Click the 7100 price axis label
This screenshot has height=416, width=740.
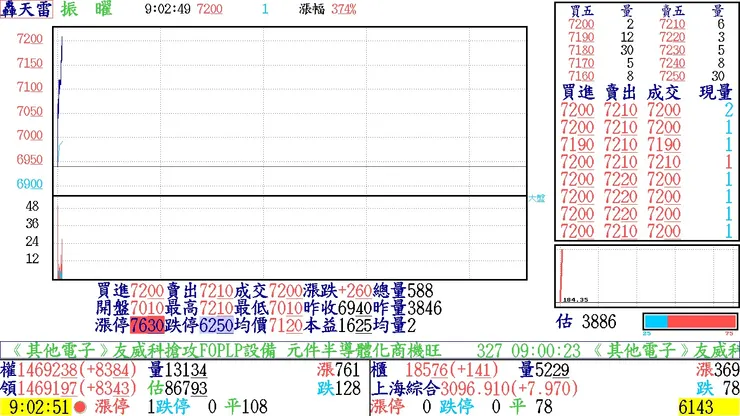tap(29, 87)
